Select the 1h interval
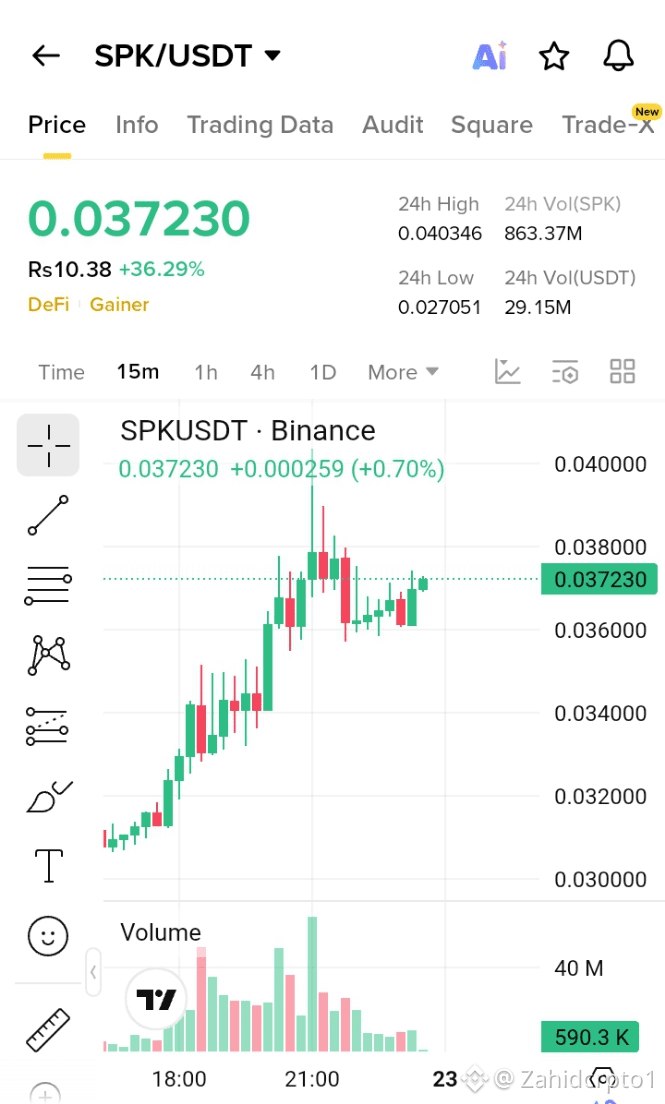 pyautogui.click(x=206, y=372)
